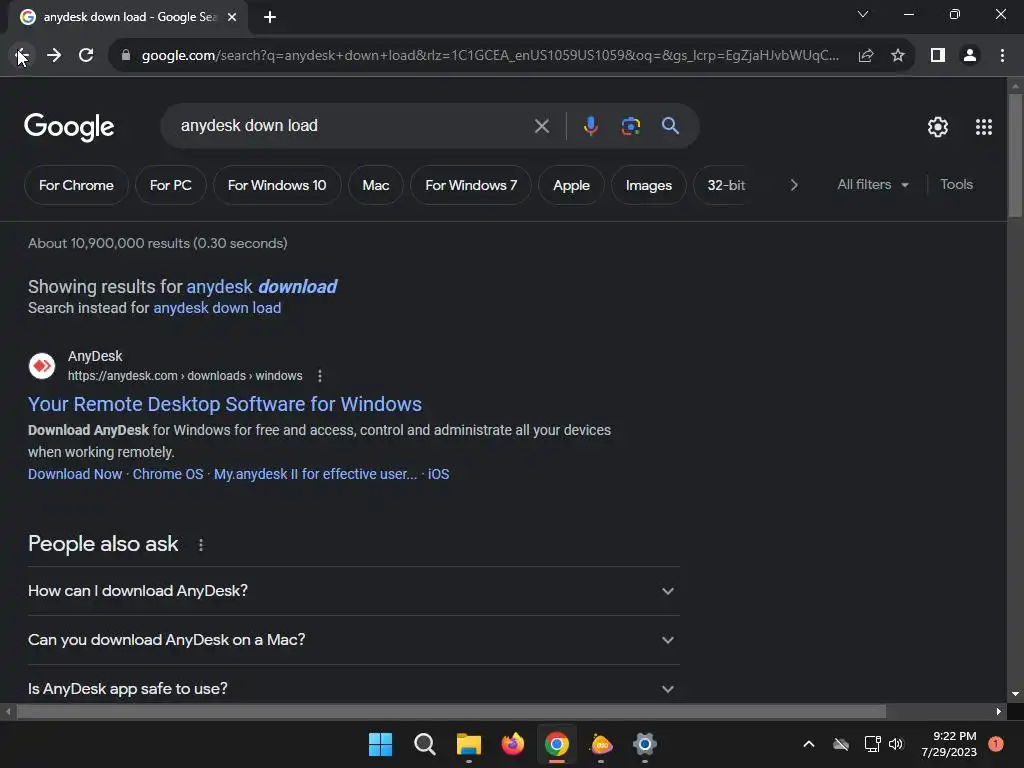The width and height of the screenshot is (1024, 768).
Task: Search tabs with the chevron button
Action: coord(863,14)
